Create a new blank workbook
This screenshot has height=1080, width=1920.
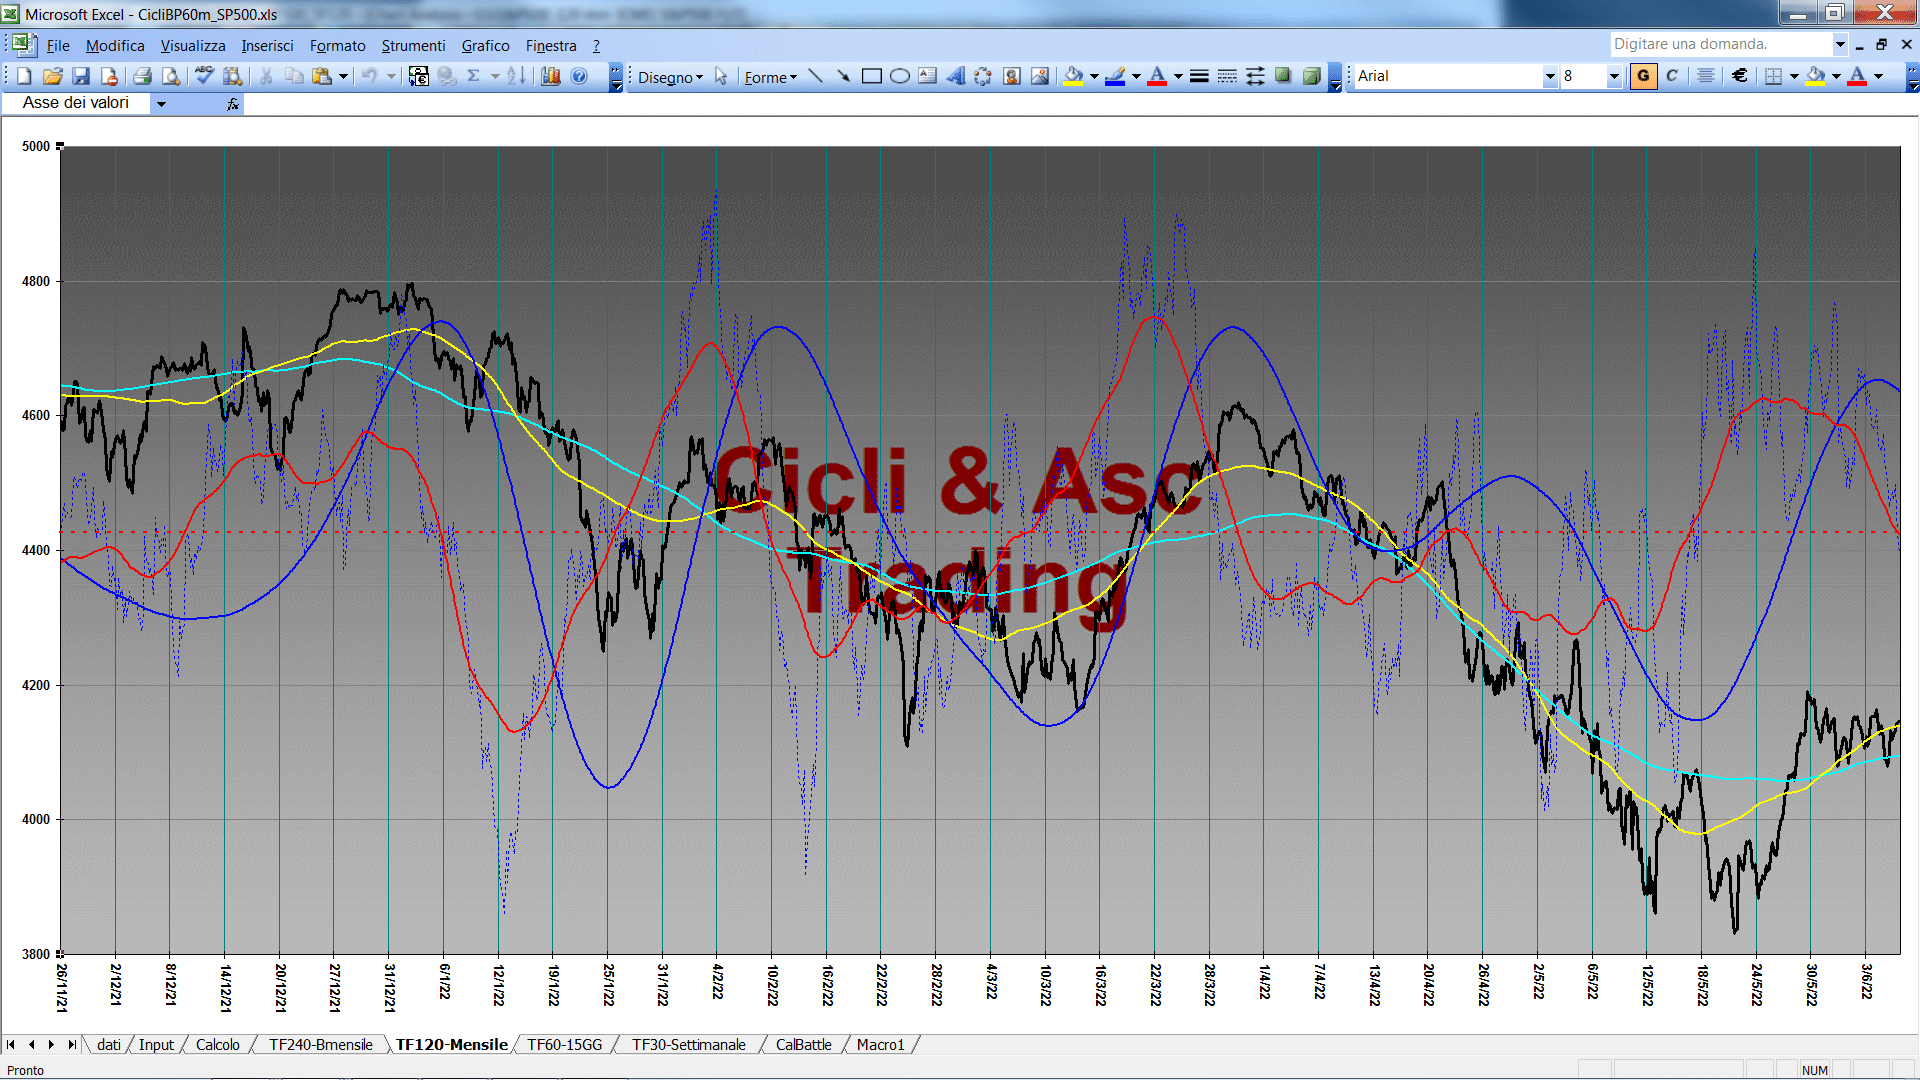click(25, 76)
